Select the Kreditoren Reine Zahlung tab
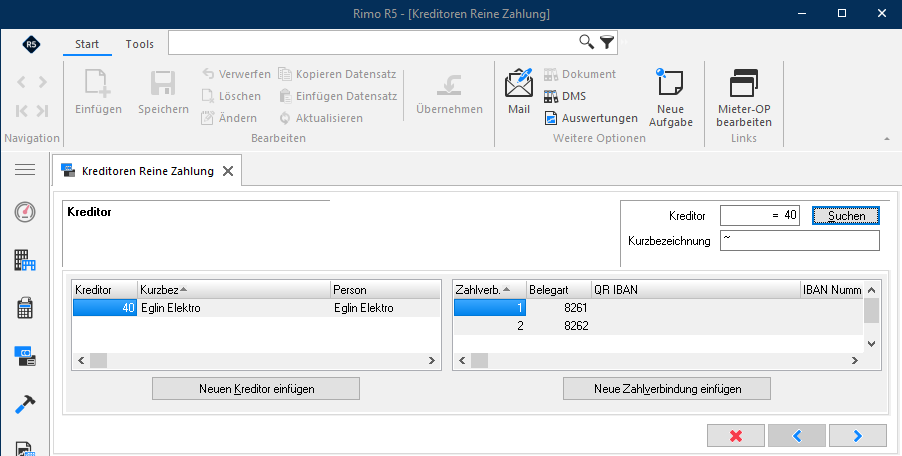 pos(147,171)
